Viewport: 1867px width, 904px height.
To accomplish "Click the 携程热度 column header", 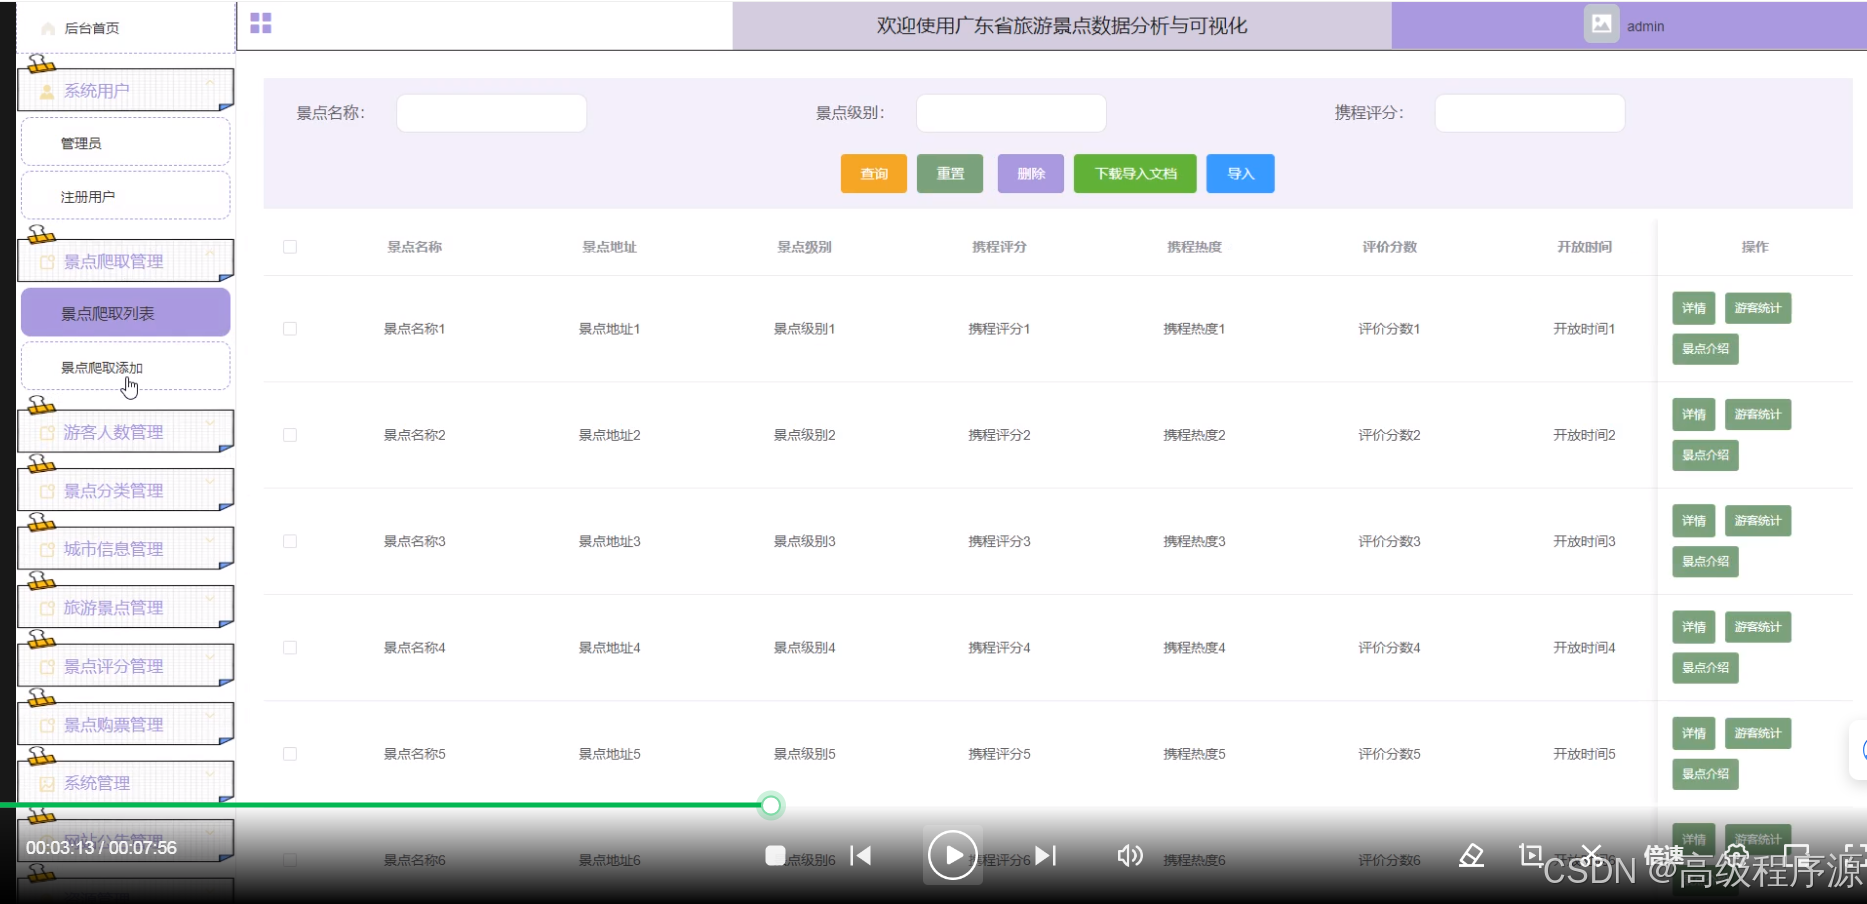I will point(1194,247).
